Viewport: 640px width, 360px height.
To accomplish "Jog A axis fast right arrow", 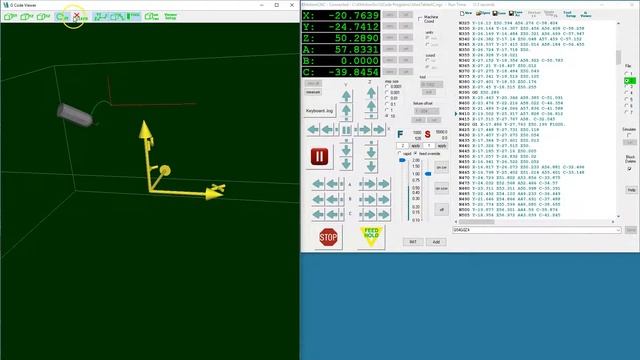I will tap(383, 184).
